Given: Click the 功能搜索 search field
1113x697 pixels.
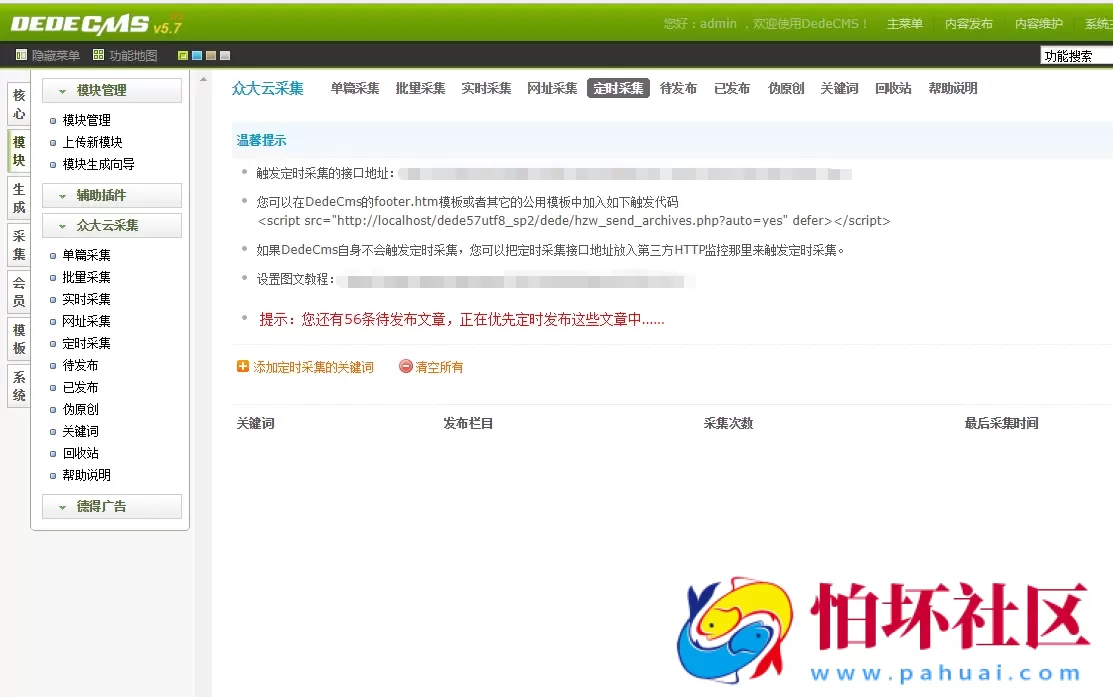Looking at the screenshot, I should [1079, 56].
